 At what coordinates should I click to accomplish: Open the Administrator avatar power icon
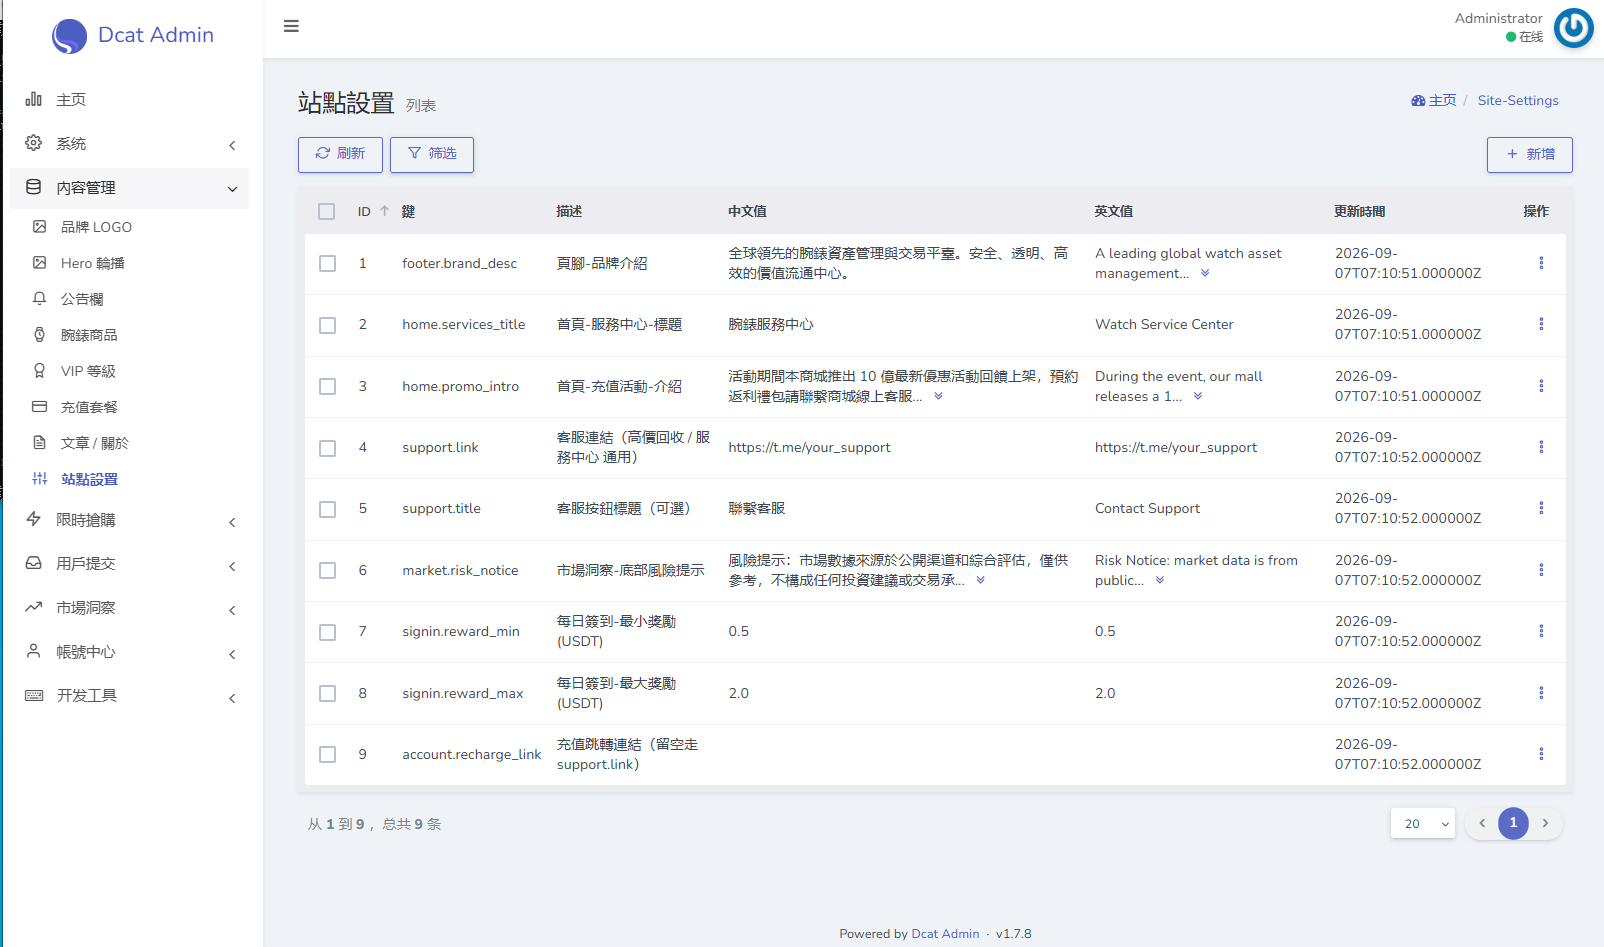[1573, 28]
